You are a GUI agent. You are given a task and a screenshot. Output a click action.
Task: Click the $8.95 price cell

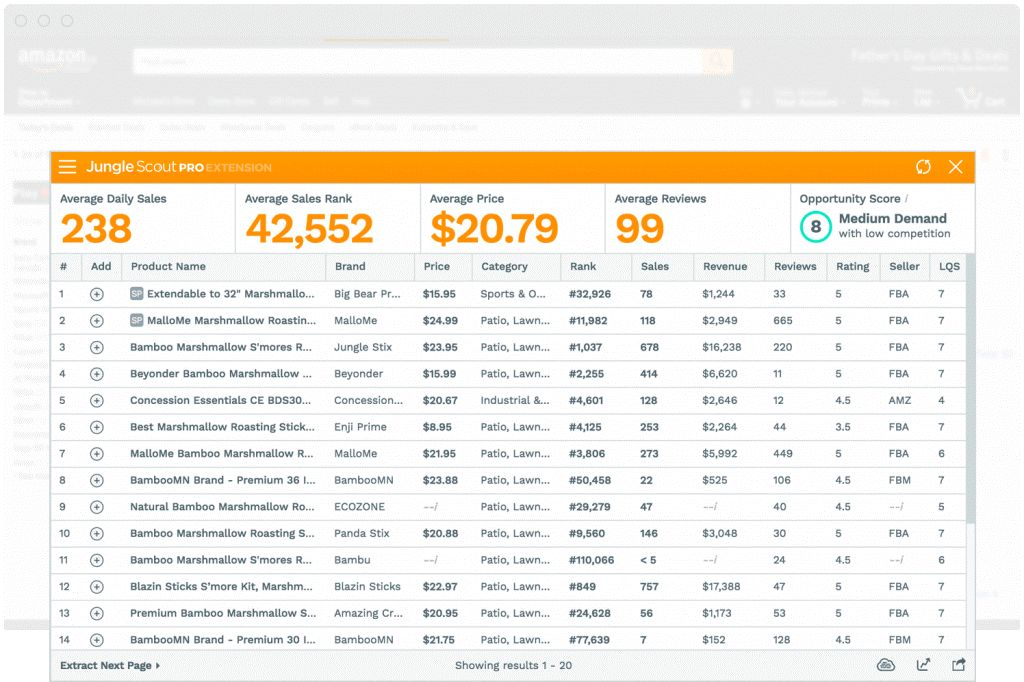point(437,427)
